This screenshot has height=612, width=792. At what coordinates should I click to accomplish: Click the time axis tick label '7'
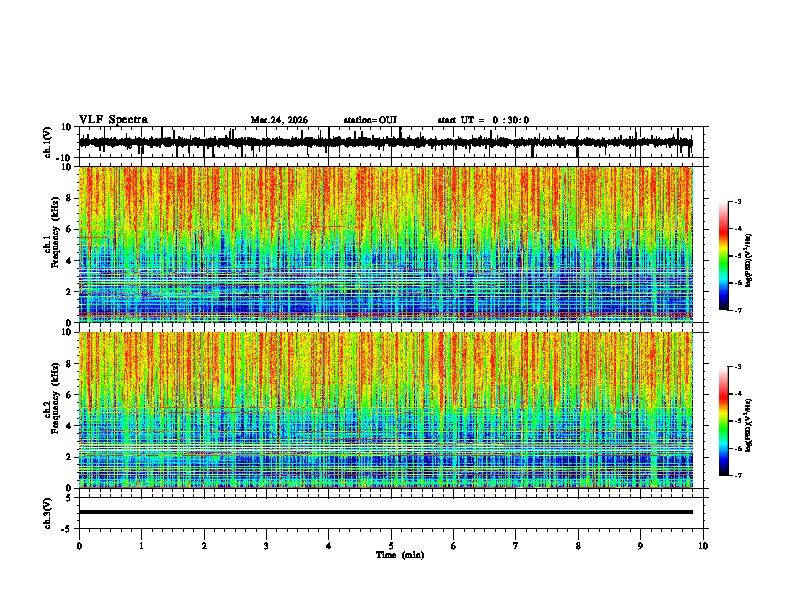(x=516, y=546)
